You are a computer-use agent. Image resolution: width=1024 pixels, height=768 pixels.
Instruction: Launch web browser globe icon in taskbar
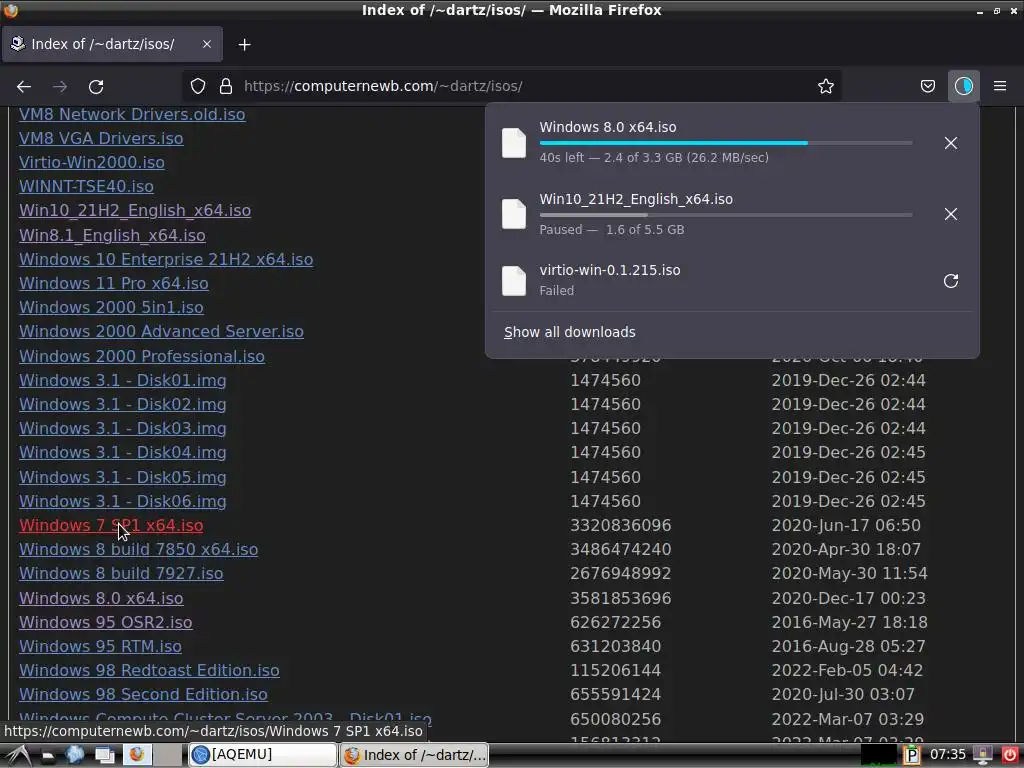(x=74, y=755)
